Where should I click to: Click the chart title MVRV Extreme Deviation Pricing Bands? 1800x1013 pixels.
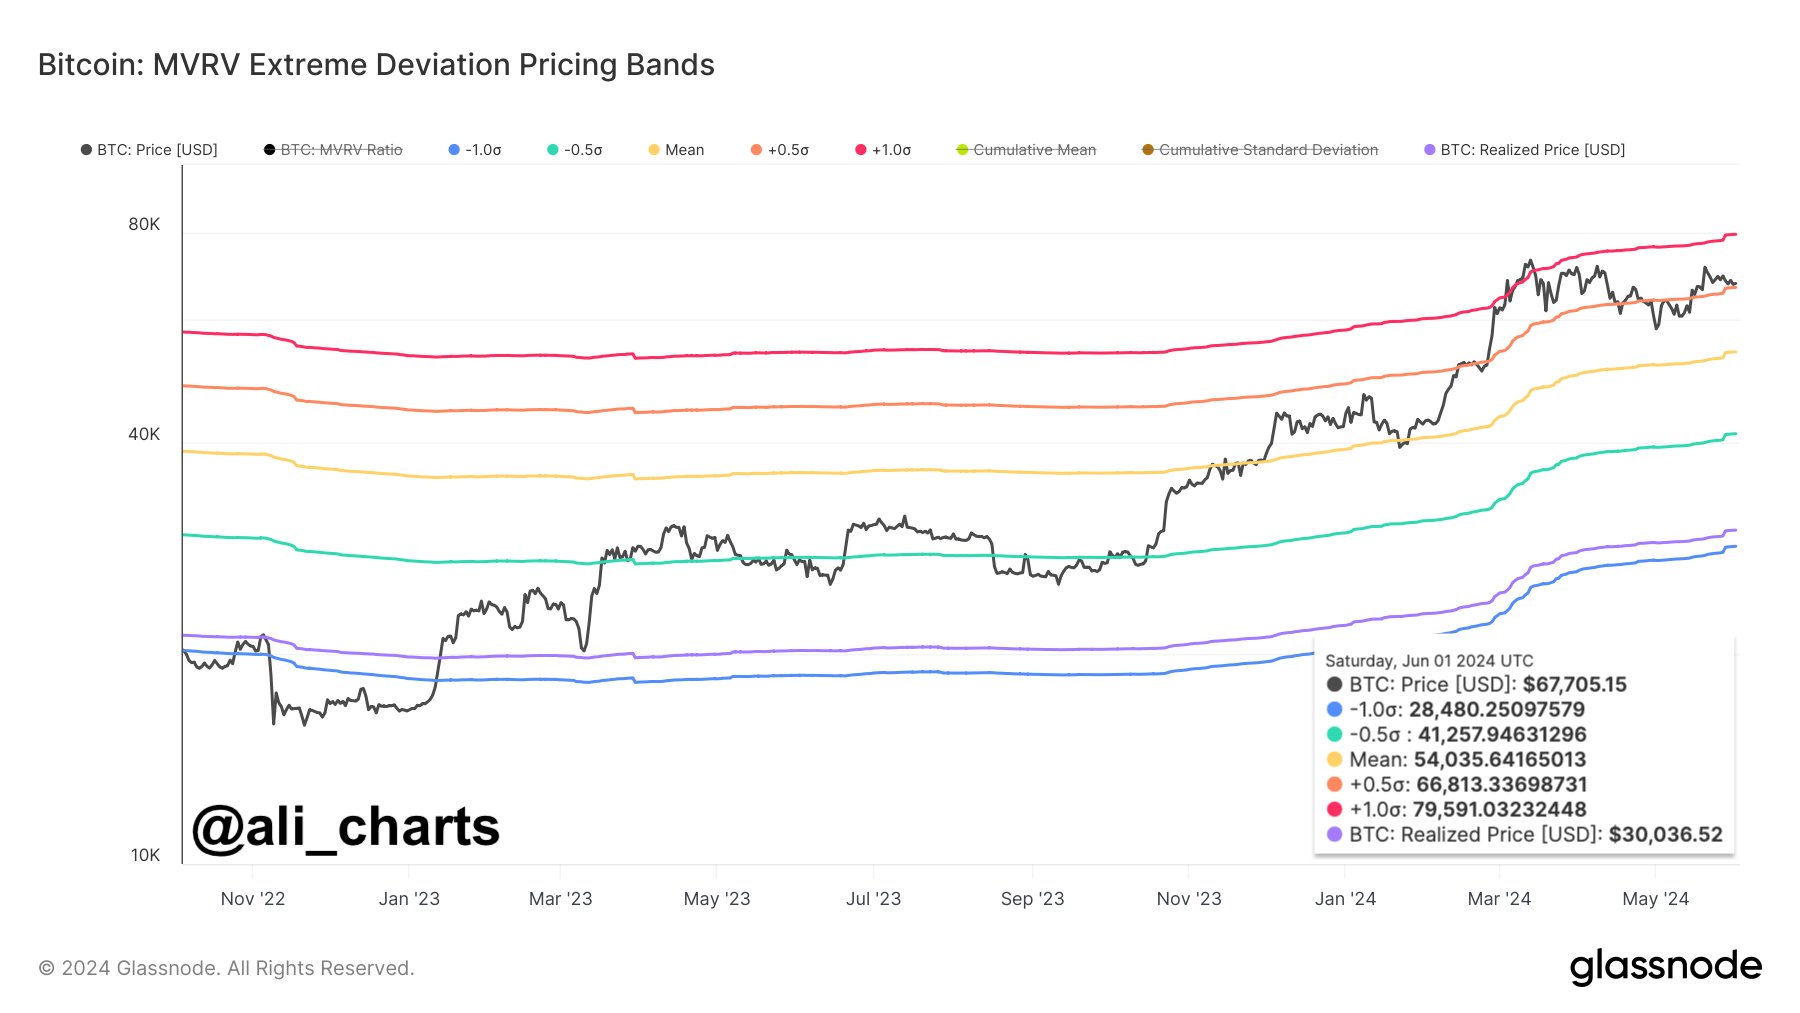[x=376, y=65]
